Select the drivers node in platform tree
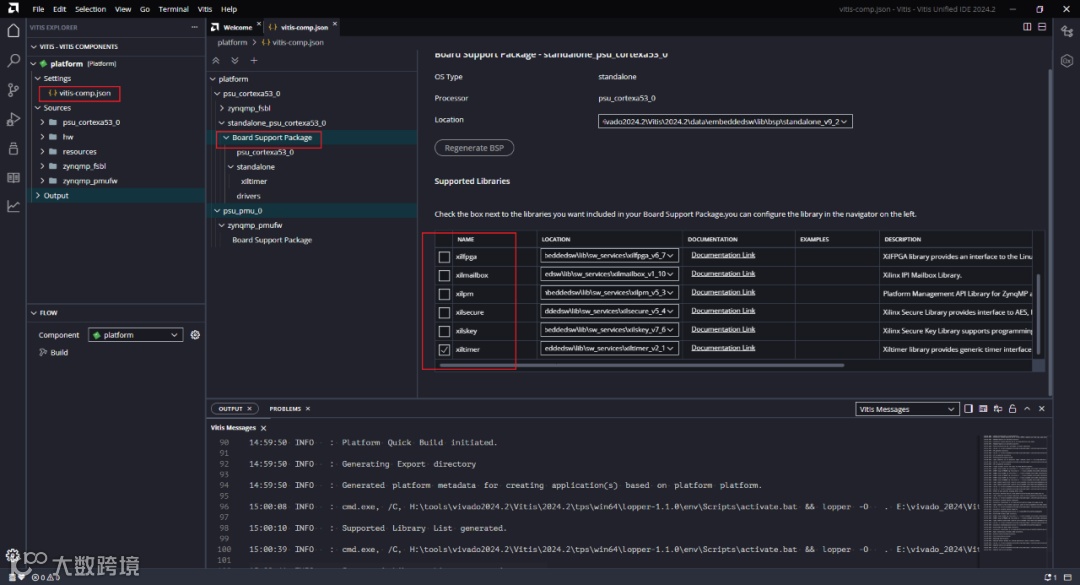This screenshot has width=1080, height=585. [x=248, y=196]
